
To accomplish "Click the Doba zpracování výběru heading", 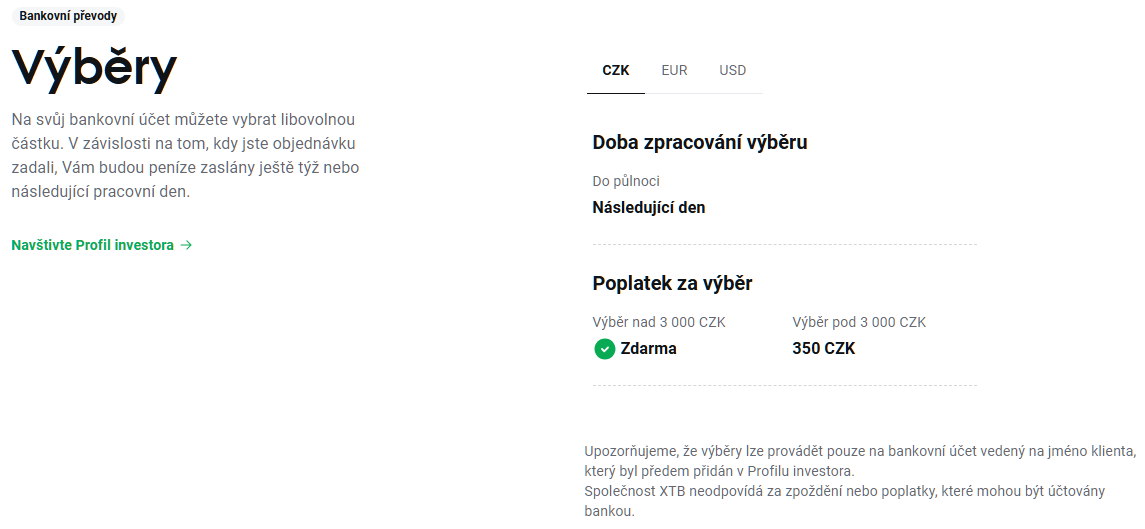I will tap(700, 142).
